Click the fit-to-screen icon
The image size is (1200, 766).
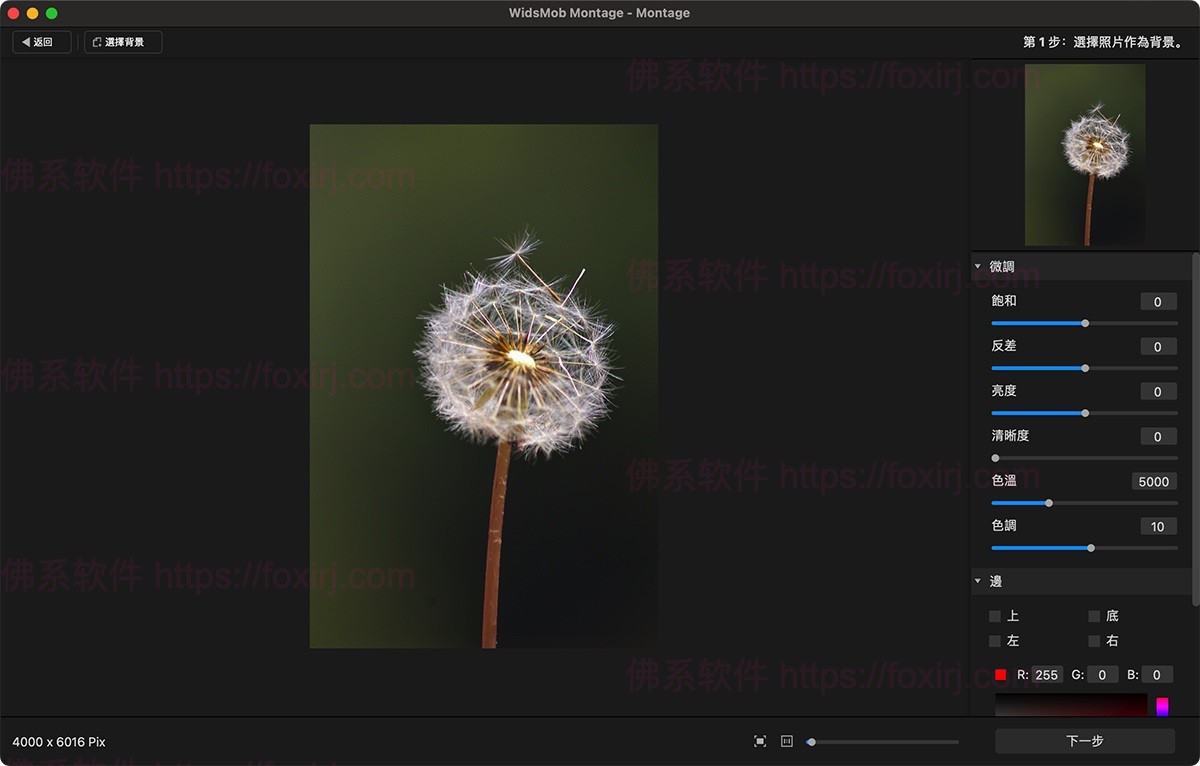tap(760, 741)
